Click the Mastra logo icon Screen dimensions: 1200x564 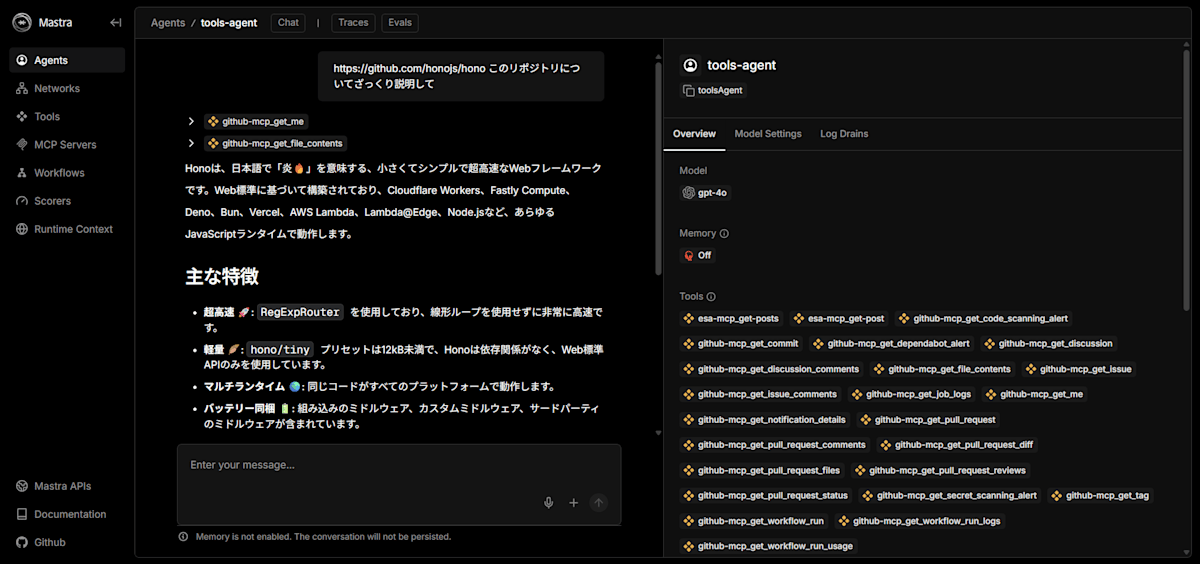23,22
